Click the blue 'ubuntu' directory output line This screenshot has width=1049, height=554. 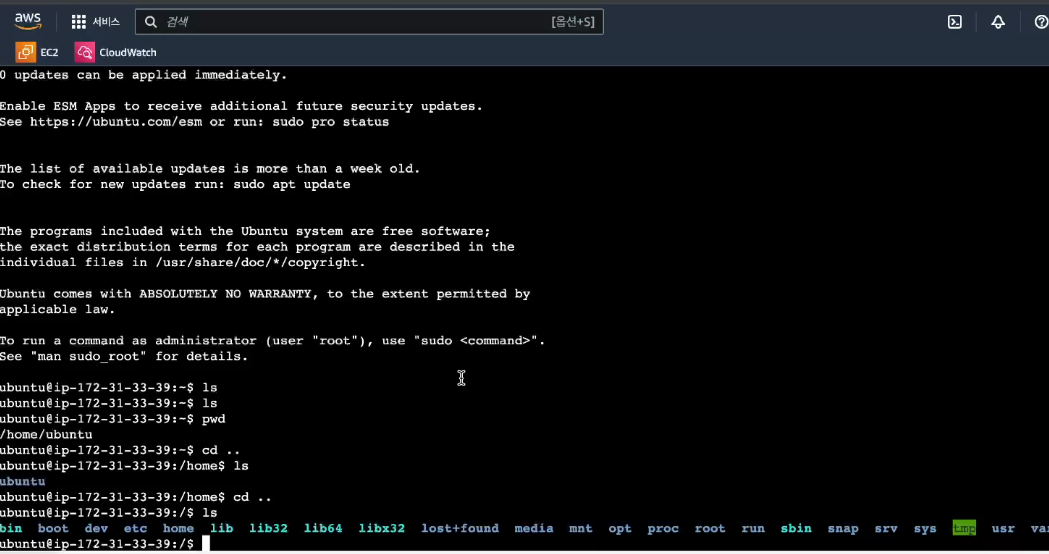click(x=23, y=481)
